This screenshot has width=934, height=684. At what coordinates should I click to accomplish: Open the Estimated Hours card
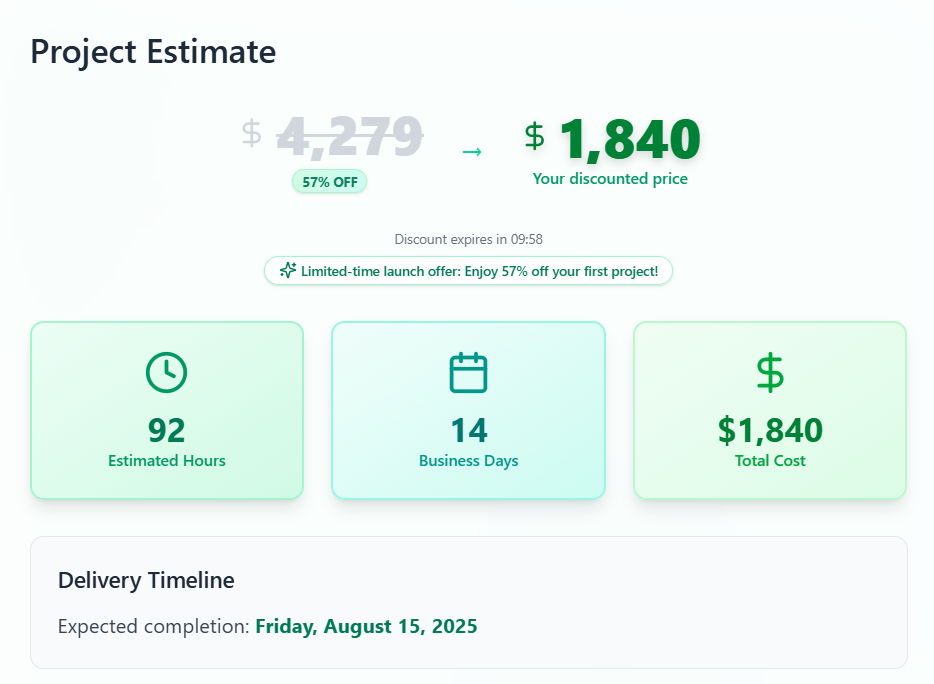point(167,411)
